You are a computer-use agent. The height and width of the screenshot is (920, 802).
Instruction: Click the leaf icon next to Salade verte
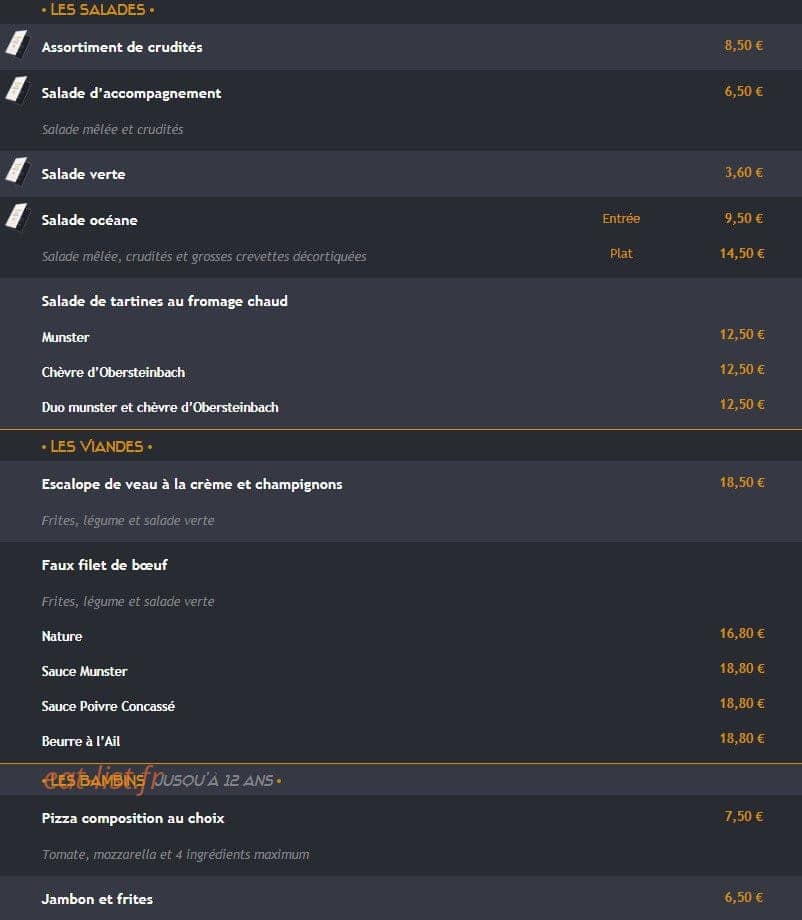(x=17, y=171)
